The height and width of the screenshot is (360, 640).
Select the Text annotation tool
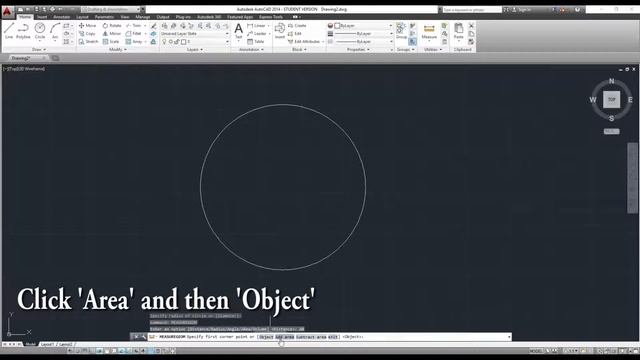click(238, 31)
